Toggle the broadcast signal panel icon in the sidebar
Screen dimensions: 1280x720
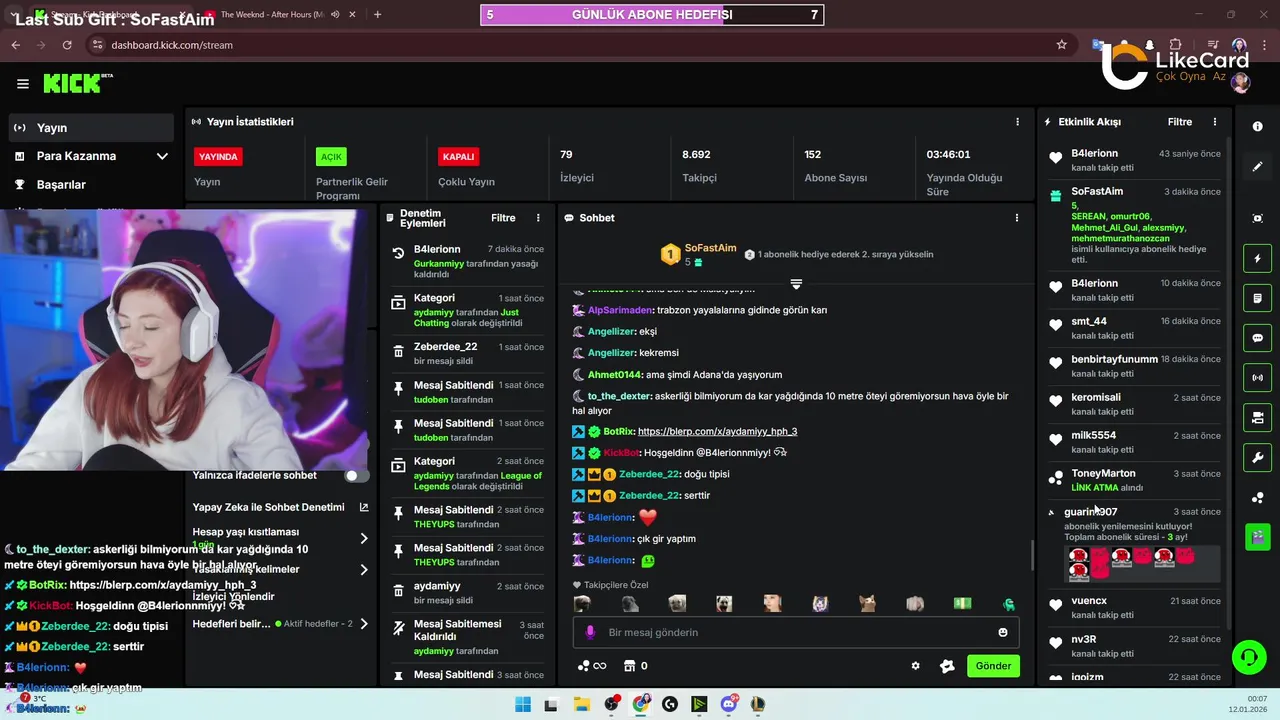pos(1257,378)
